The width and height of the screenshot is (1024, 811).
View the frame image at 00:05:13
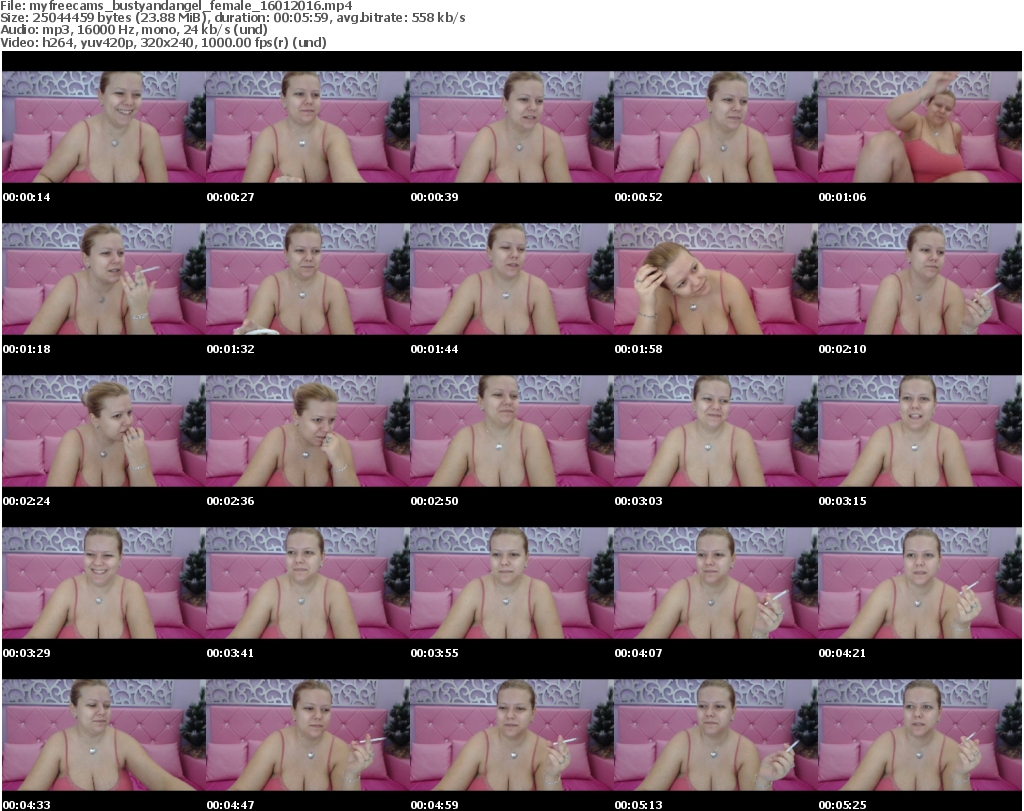(x=715, y=735)
